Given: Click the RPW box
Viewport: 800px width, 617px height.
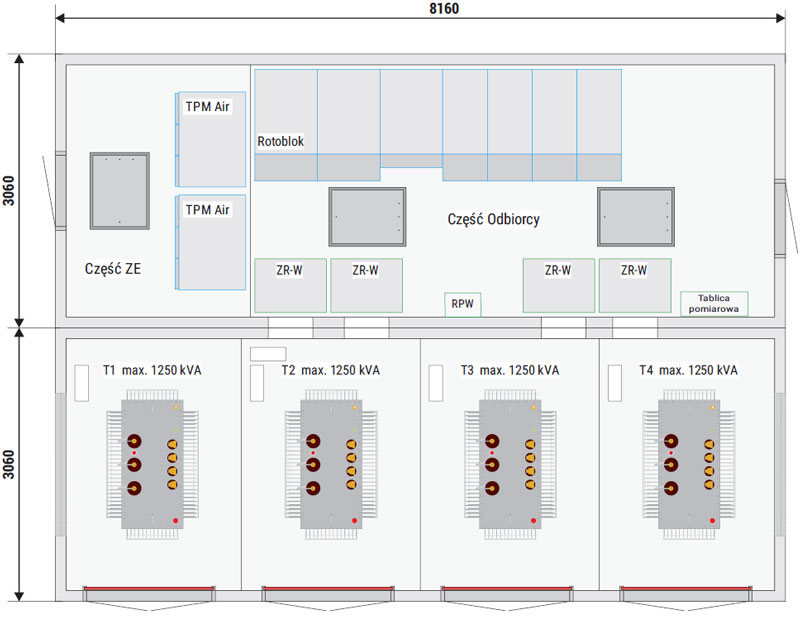Looking at the screenshot, I should tap(462, 305).
